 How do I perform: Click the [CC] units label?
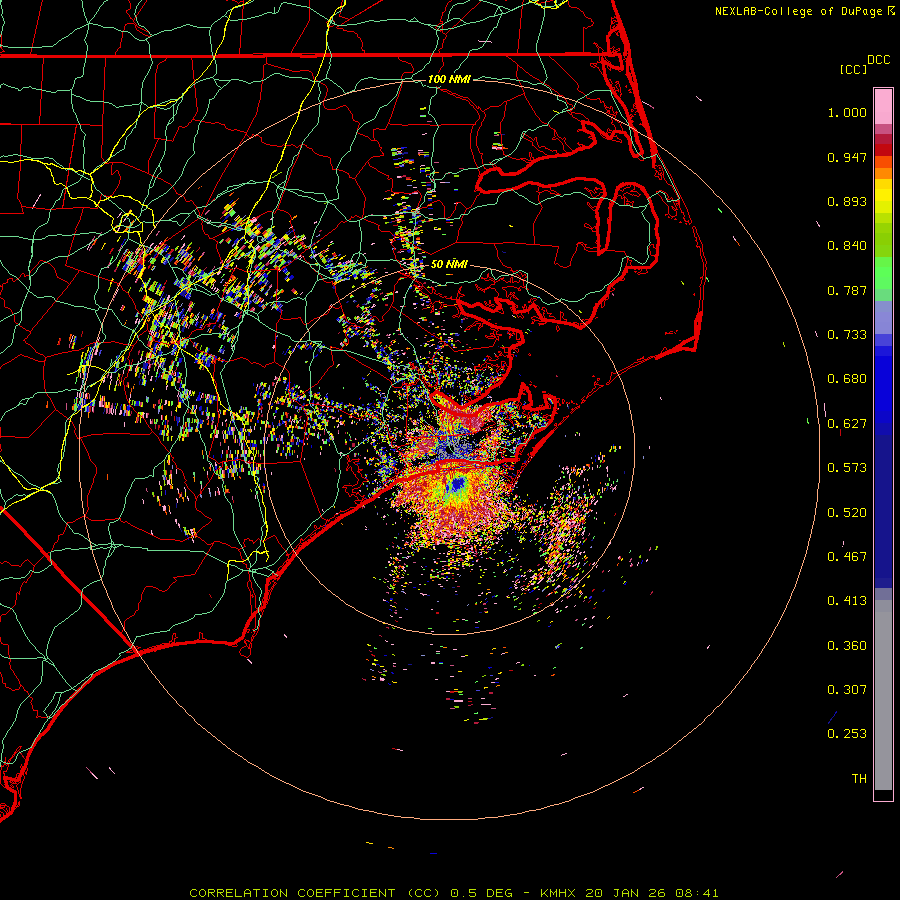[853, 69]
